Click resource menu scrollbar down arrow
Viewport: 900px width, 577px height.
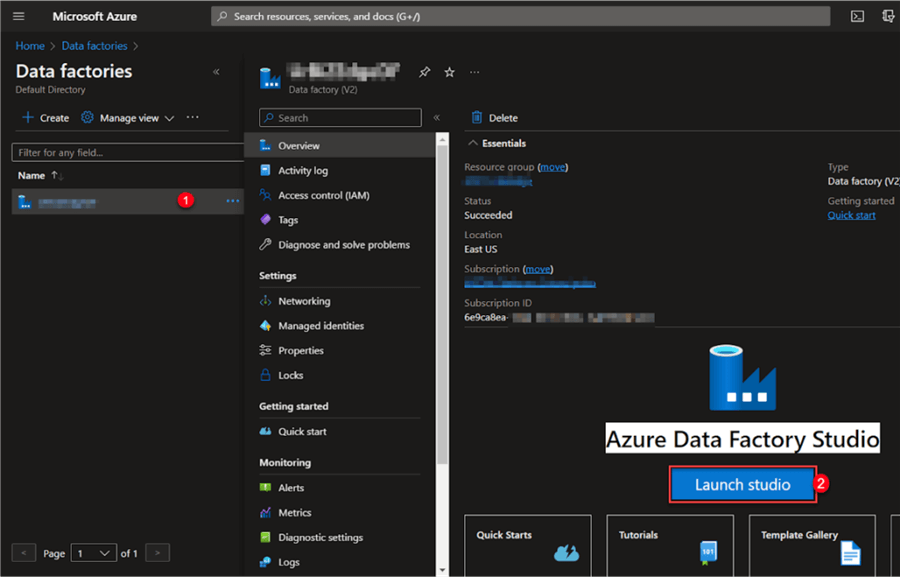coord(442,570)
